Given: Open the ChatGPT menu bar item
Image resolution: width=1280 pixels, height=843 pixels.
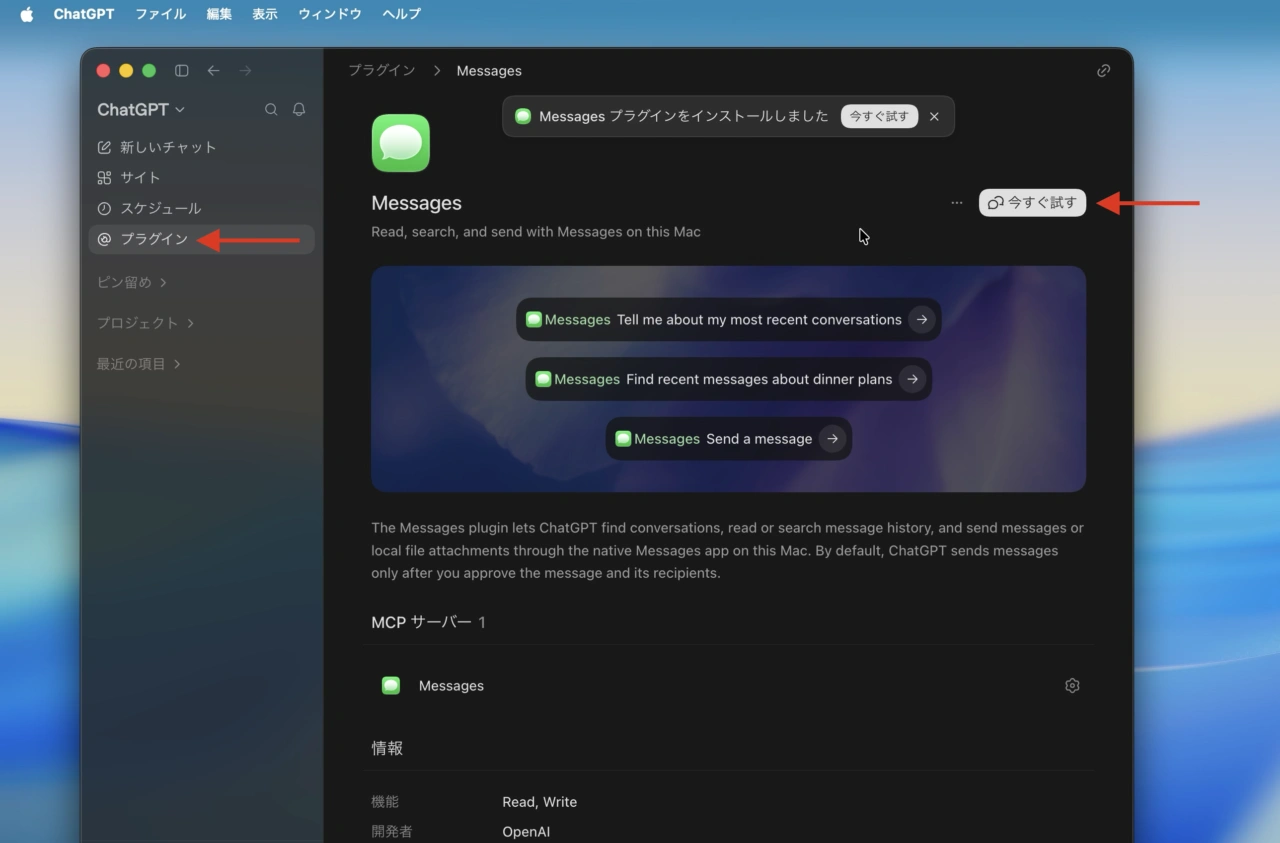Looking at the screenshot, I should (x=84, y=14).
